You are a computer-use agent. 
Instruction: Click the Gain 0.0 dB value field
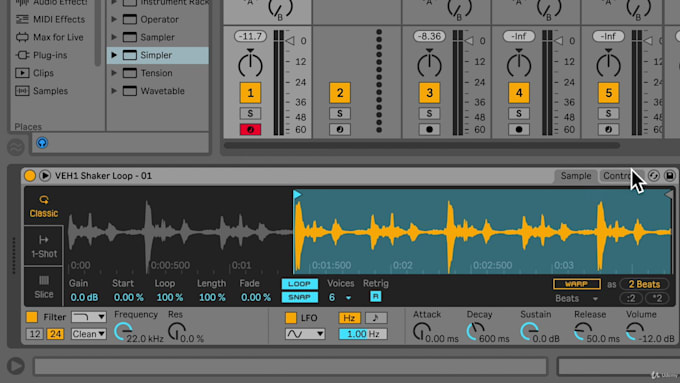(84, 298)
